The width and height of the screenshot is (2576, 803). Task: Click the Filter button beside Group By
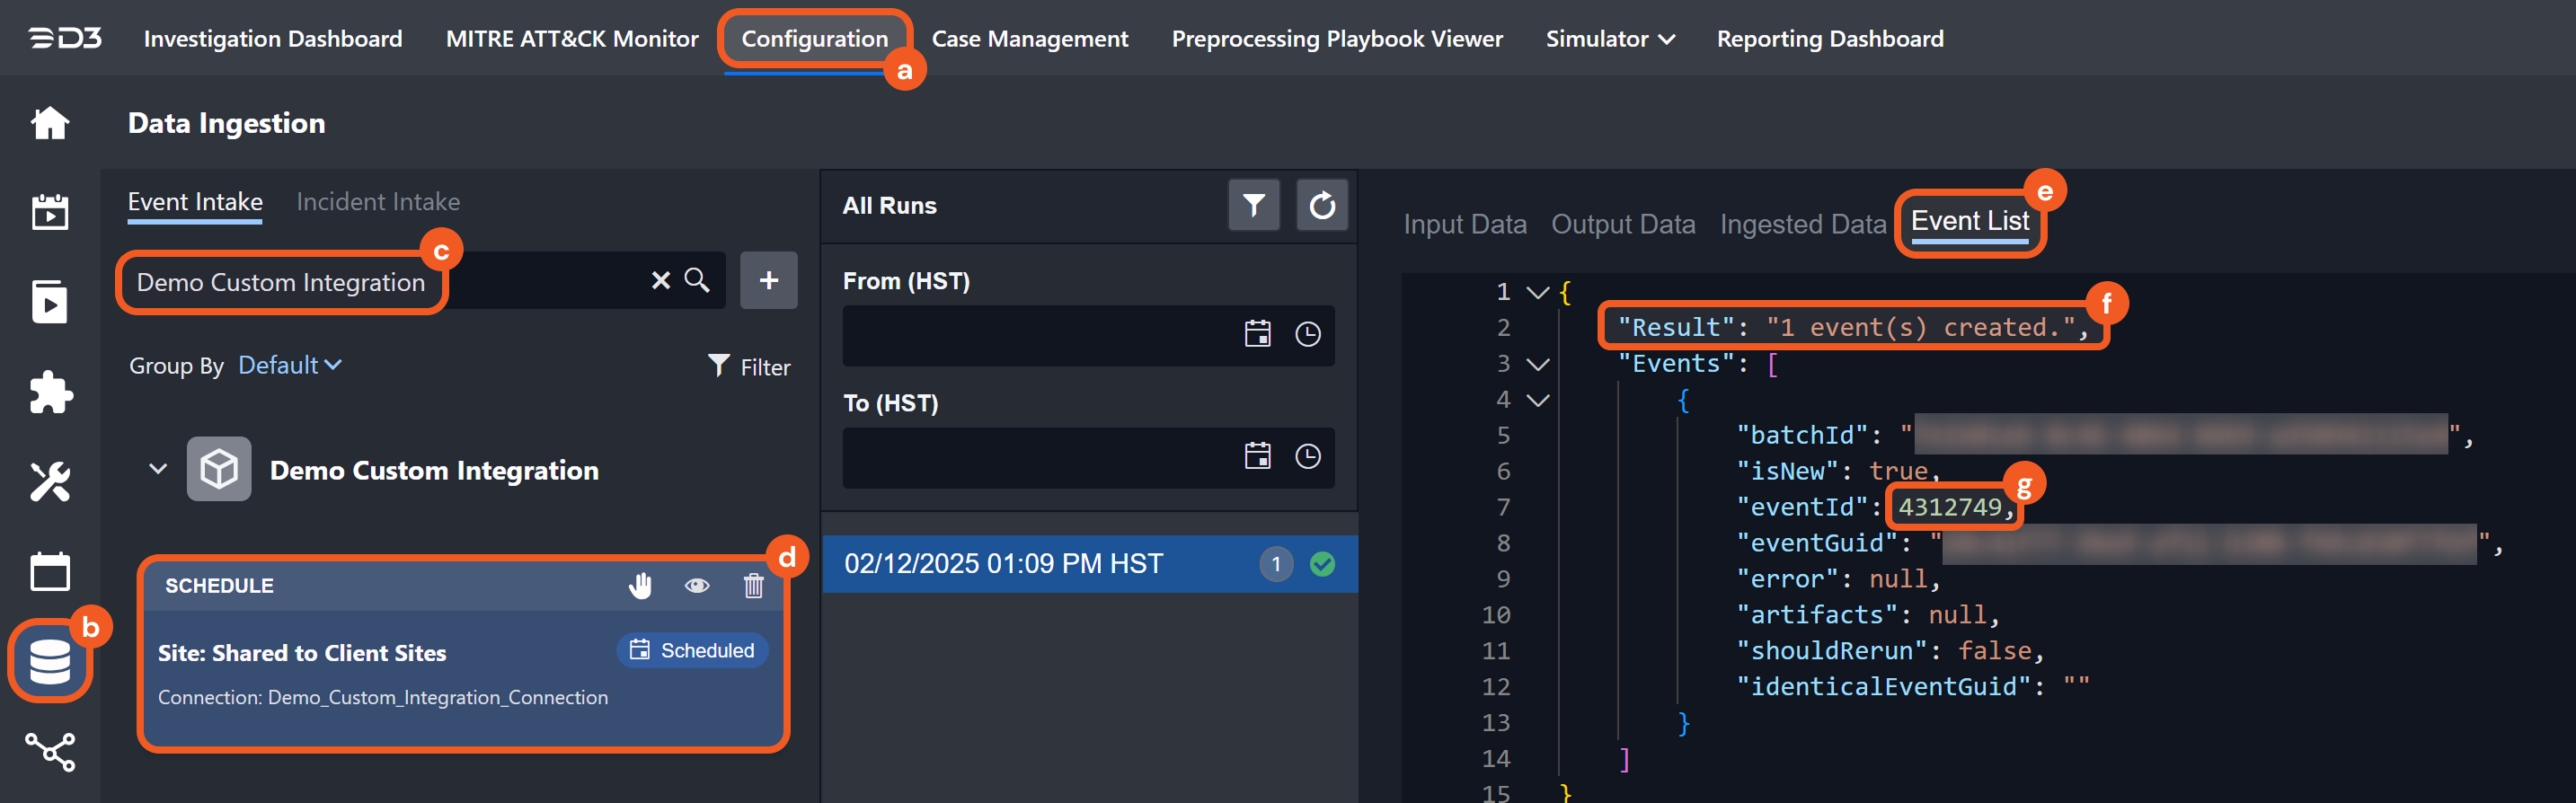point(749,367)
